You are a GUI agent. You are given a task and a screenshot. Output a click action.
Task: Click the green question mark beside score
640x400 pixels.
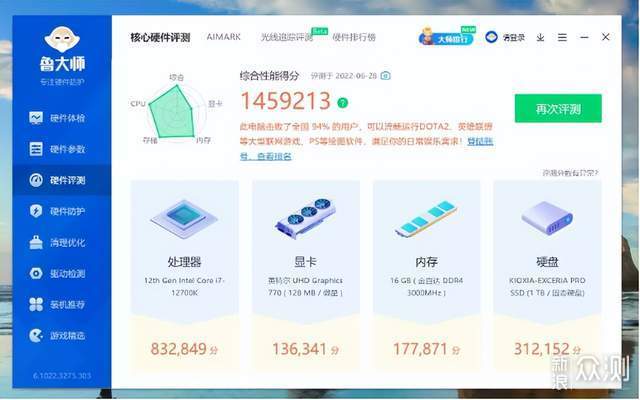pyautogui.click(x=342, y=102)
